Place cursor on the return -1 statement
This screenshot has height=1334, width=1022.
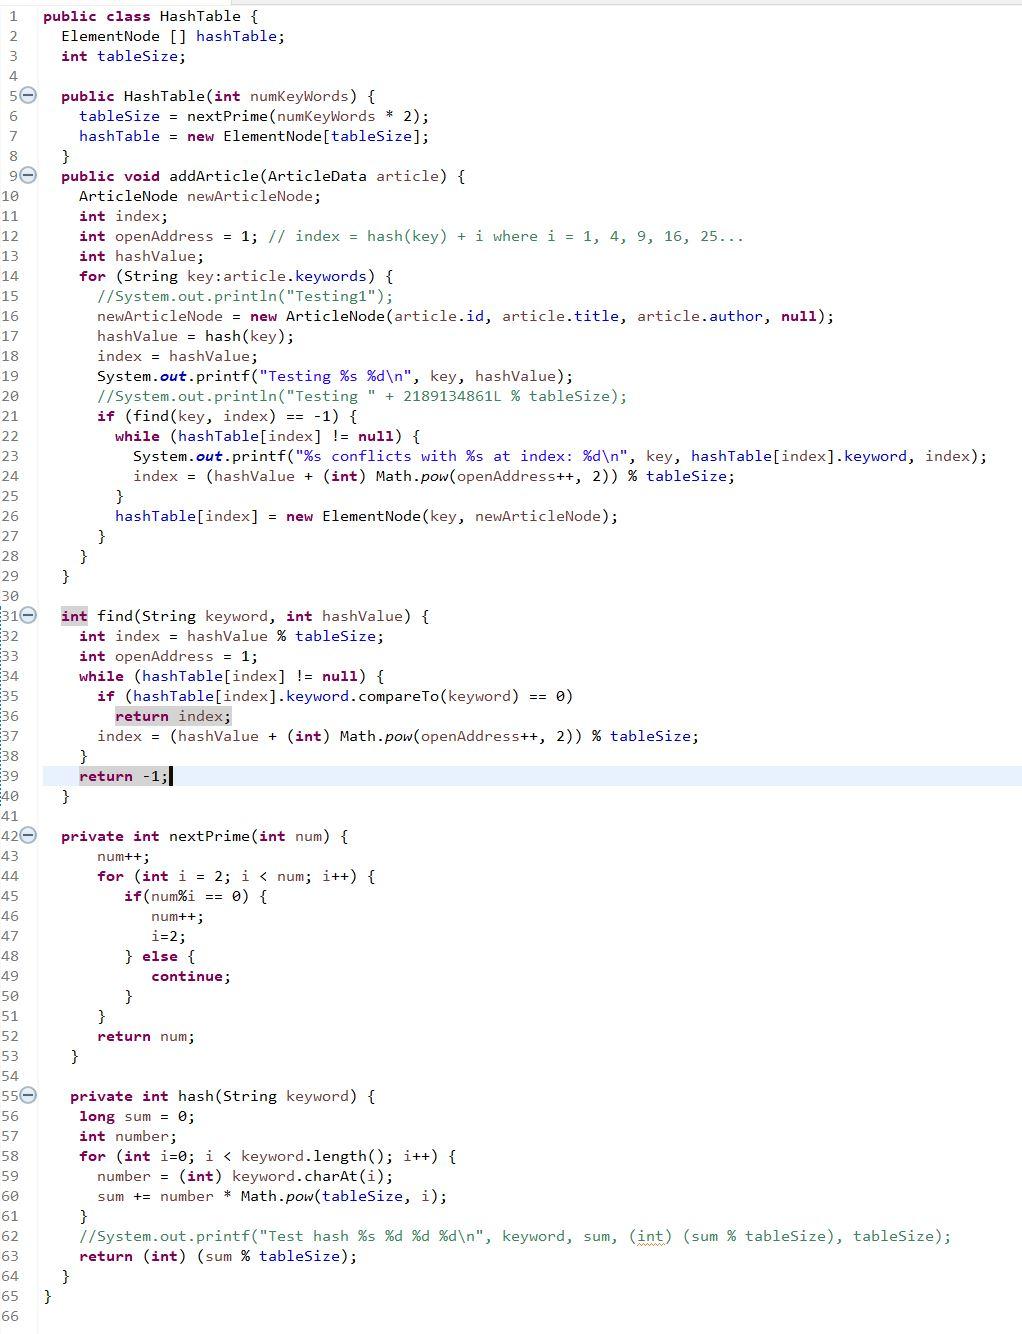point(122,776)
